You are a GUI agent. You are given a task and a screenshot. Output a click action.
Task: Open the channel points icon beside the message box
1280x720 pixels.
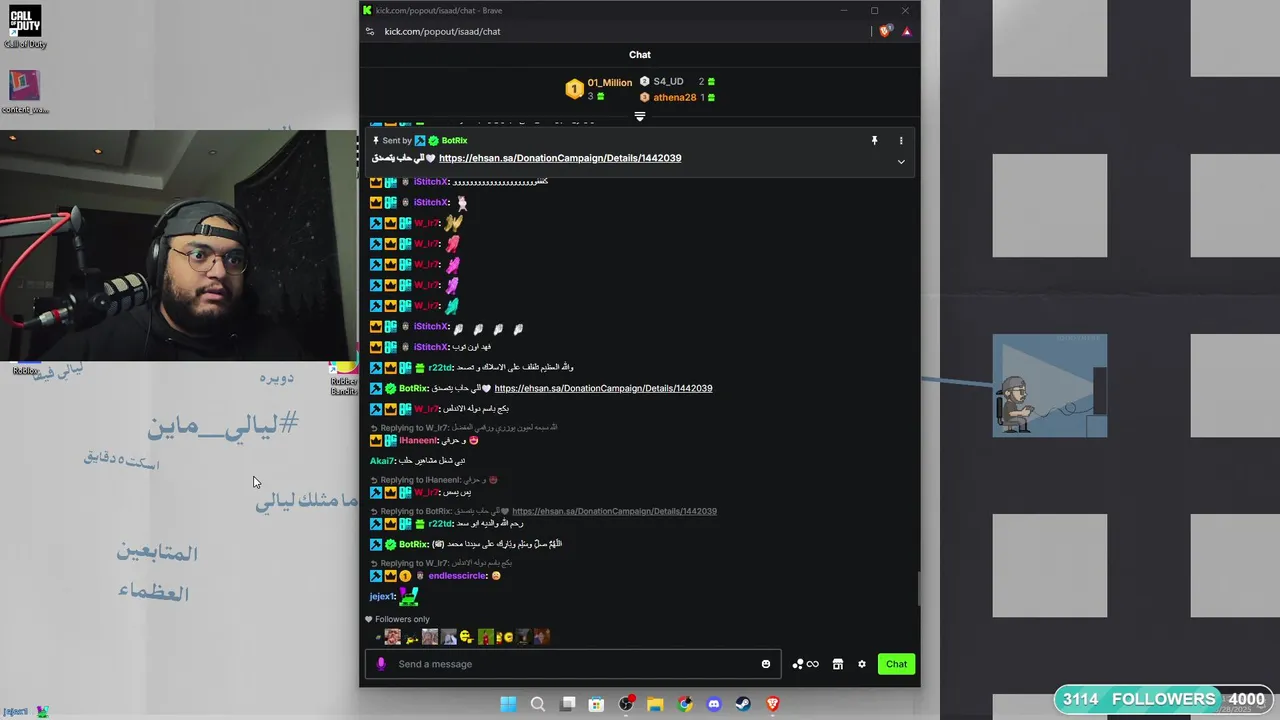[x=805, y=664]
